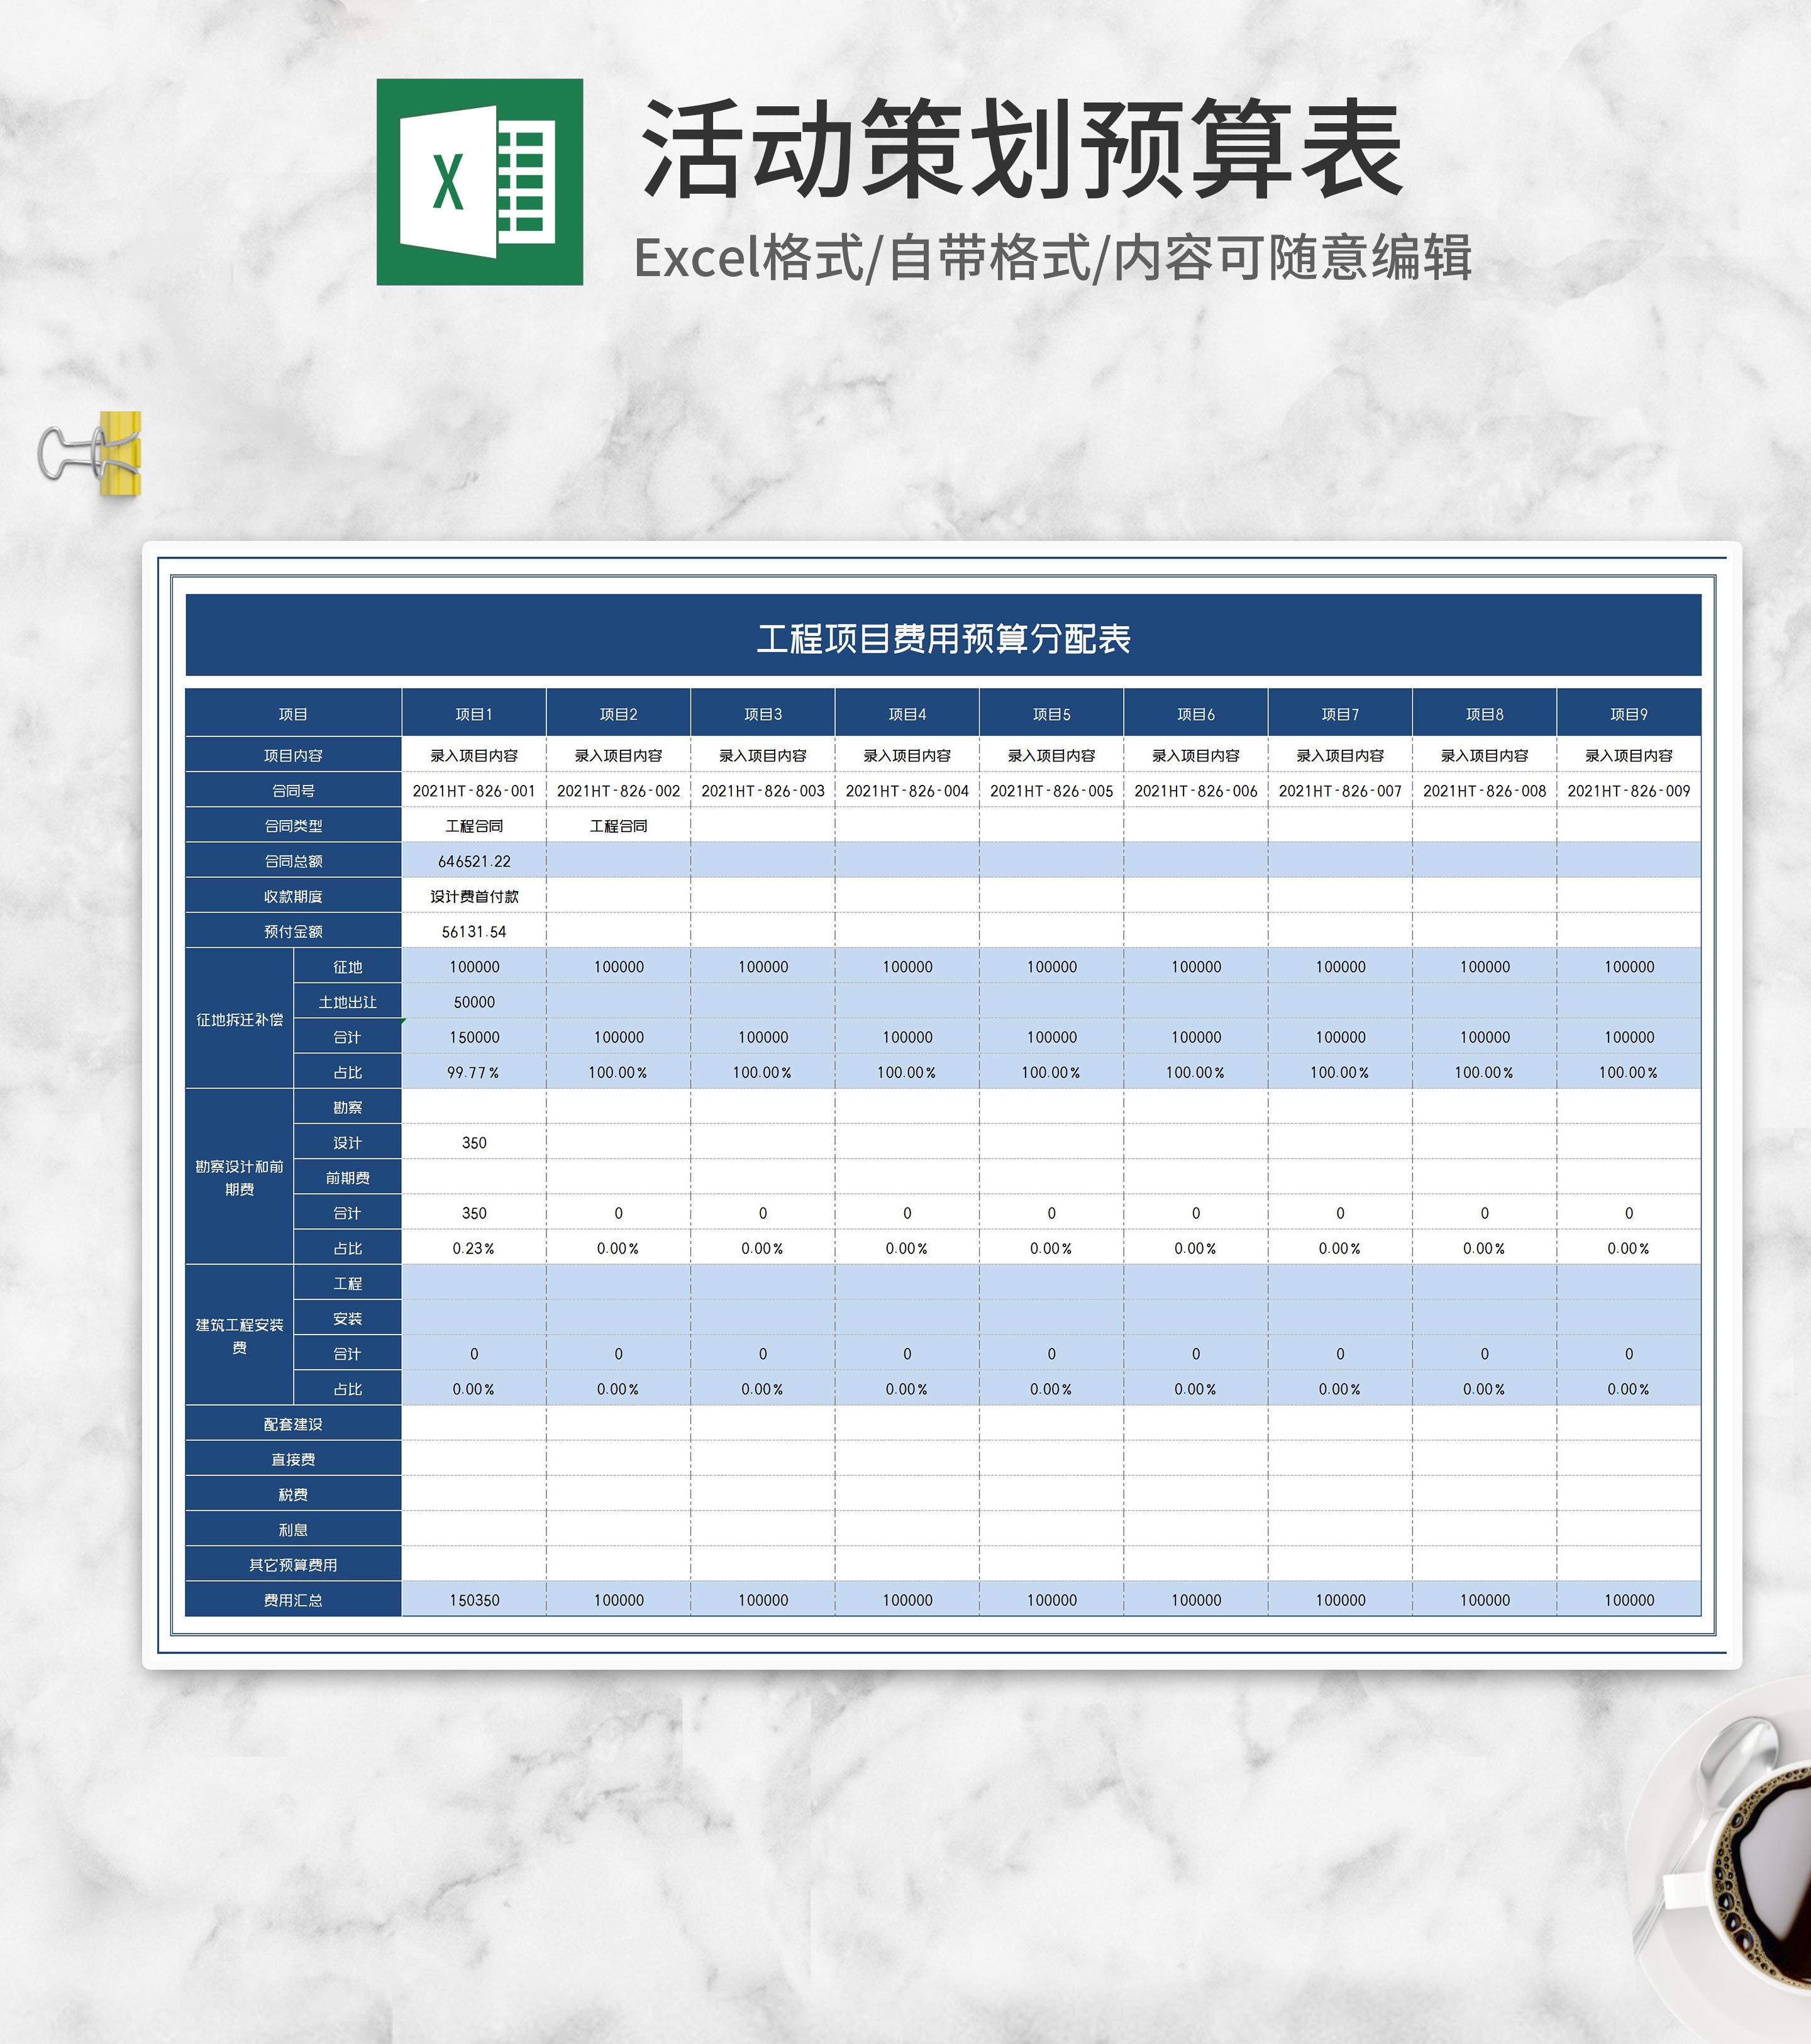Select the 勘察设计和前期费 merged header
Screen dimensions: 1811x2044
click(x=240, y=1177)
